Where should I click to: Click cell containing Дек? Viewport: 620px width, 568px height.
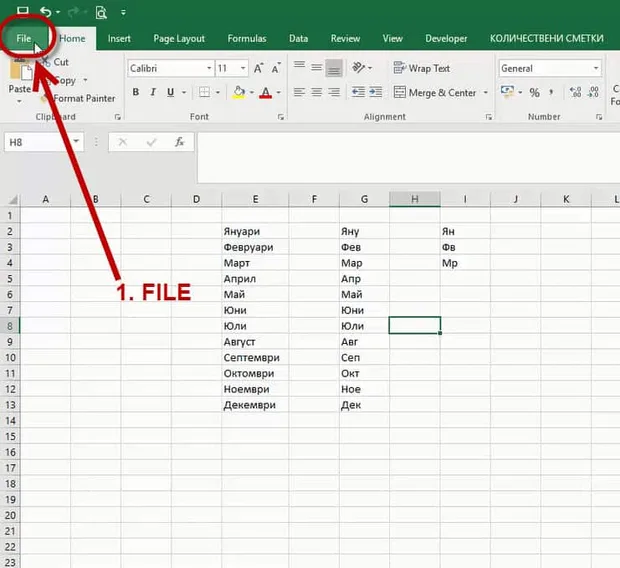pos(364,405)
